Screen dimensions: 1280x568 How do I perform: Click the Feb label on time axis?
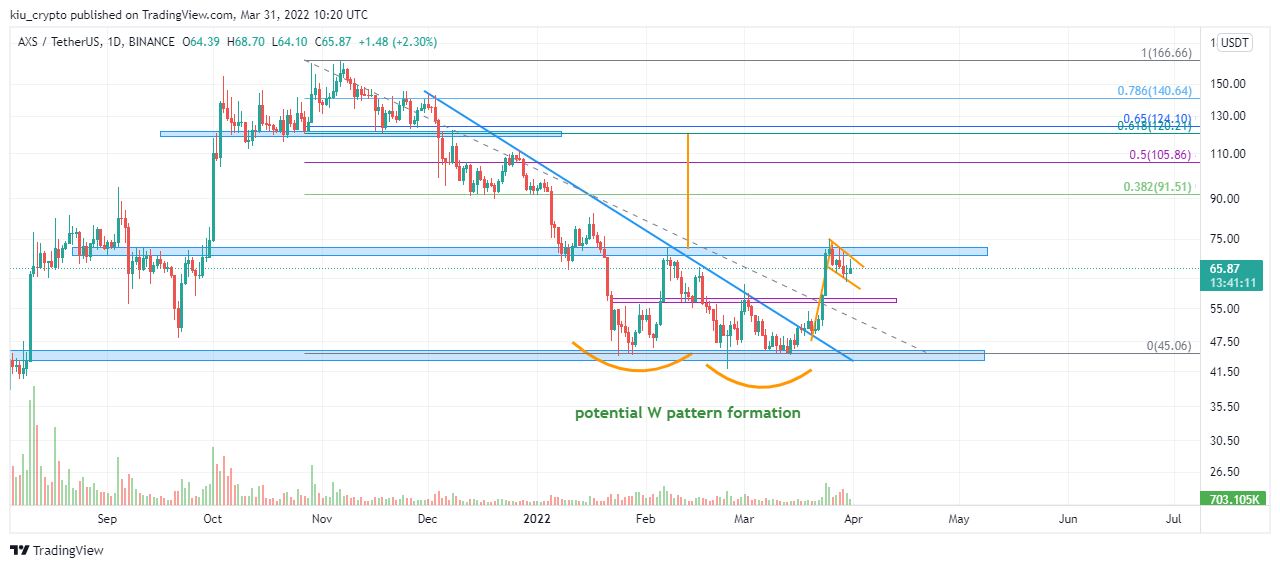(645, 520)
